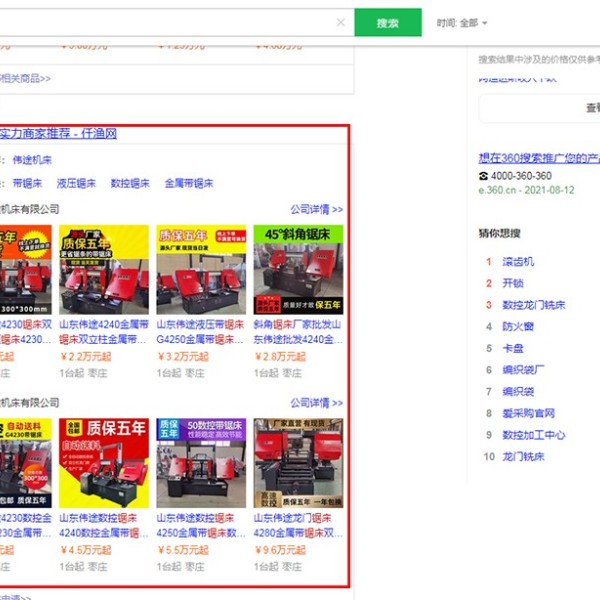
Task: Open the 时间: 全部 time filter dropdown
Action: click(462, 23)
